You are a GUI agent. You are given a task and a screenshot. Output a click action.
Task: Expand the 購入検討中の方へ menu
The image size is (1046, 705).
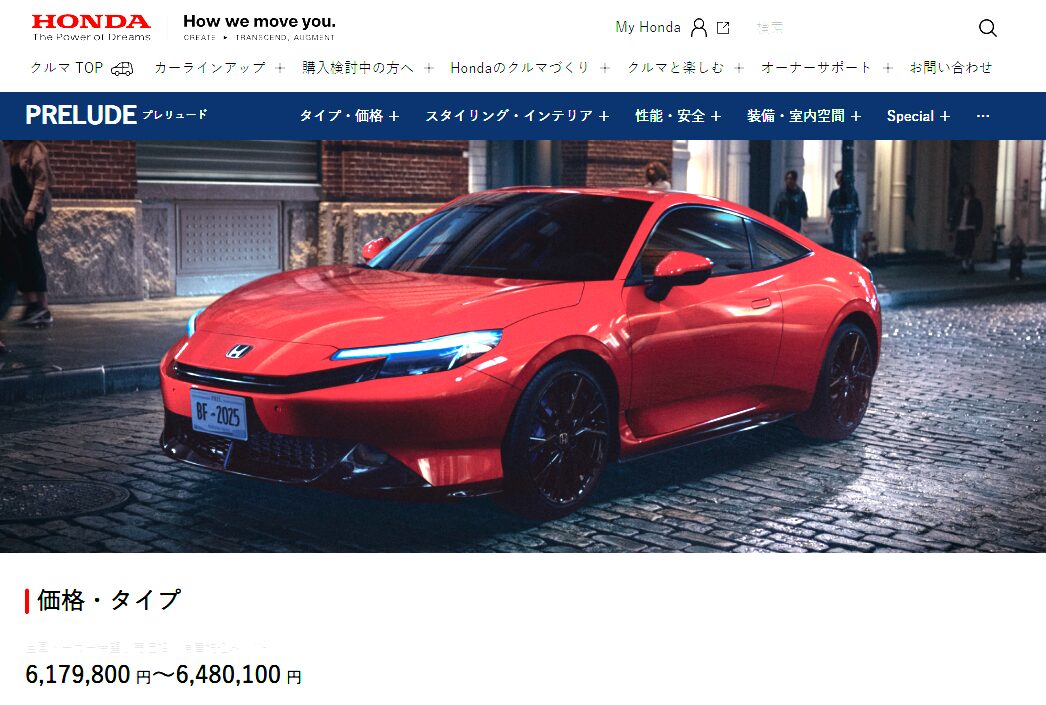(368, 67)
